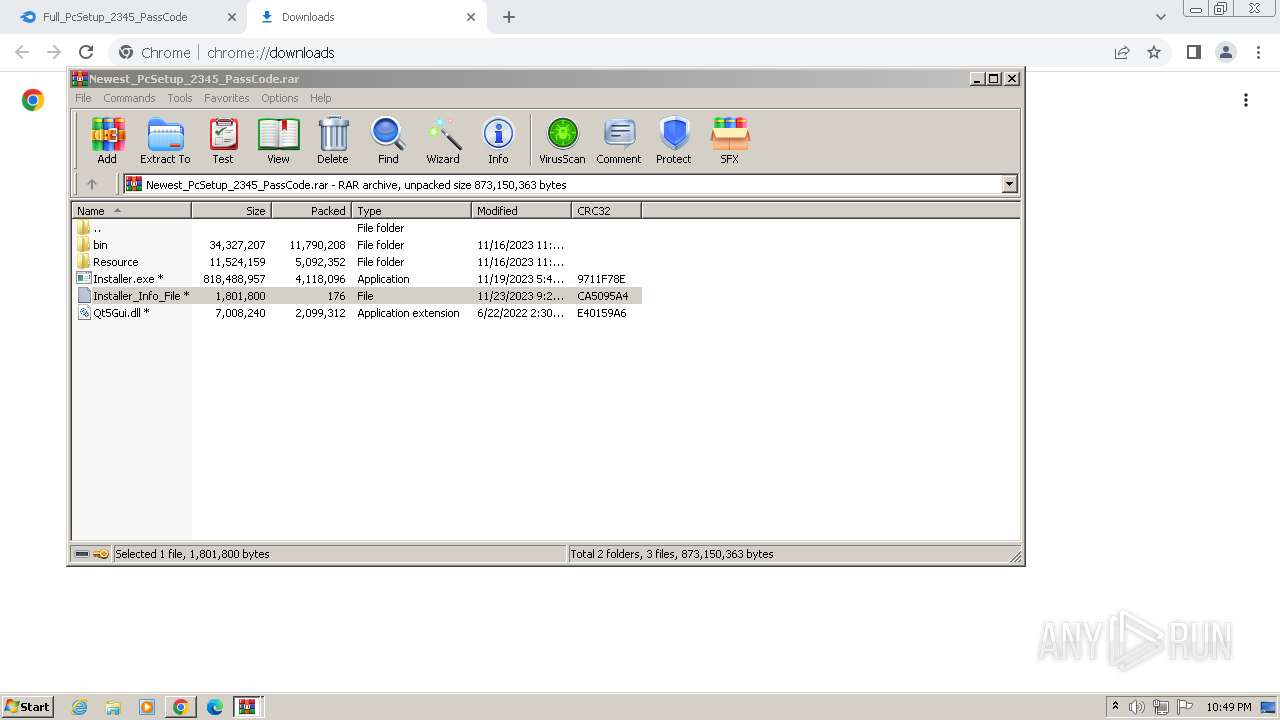Open a new Chrome tab
Viewport: 1280px width, 720px height.
[509, 17]
